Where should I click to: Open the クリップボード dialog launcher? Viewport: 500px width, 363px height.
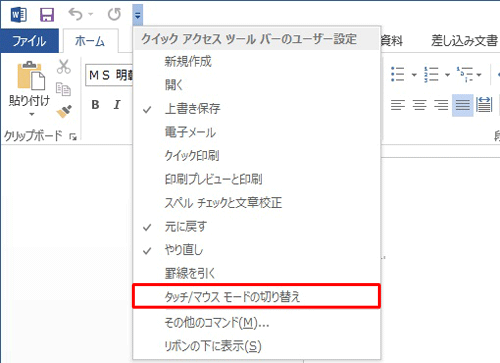pos(73,136)
